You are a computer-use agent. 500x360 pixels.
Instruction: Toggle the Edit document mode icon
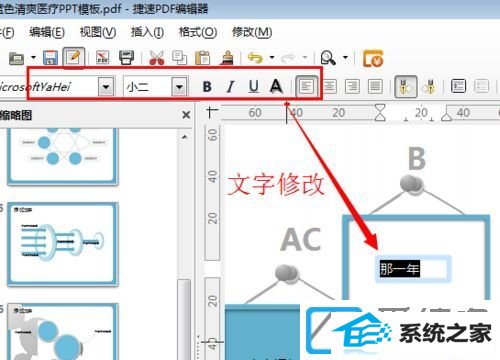click(x=73, y=58)
